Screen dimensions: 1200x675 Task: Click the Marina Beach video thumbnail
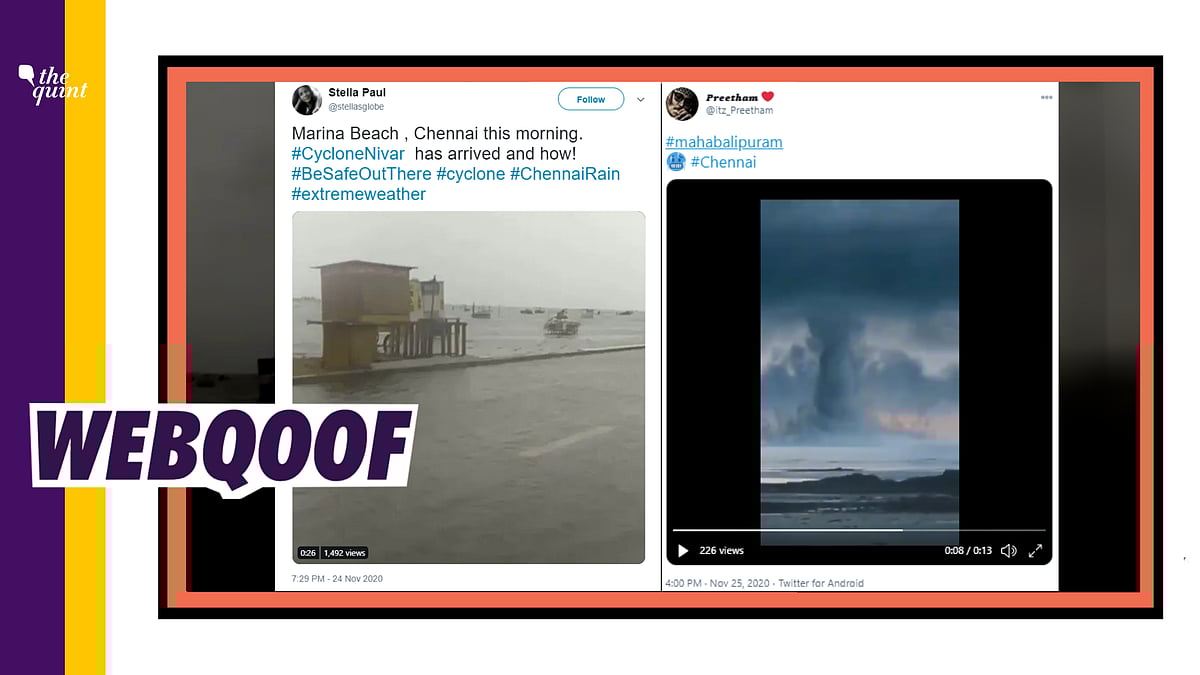468,387
